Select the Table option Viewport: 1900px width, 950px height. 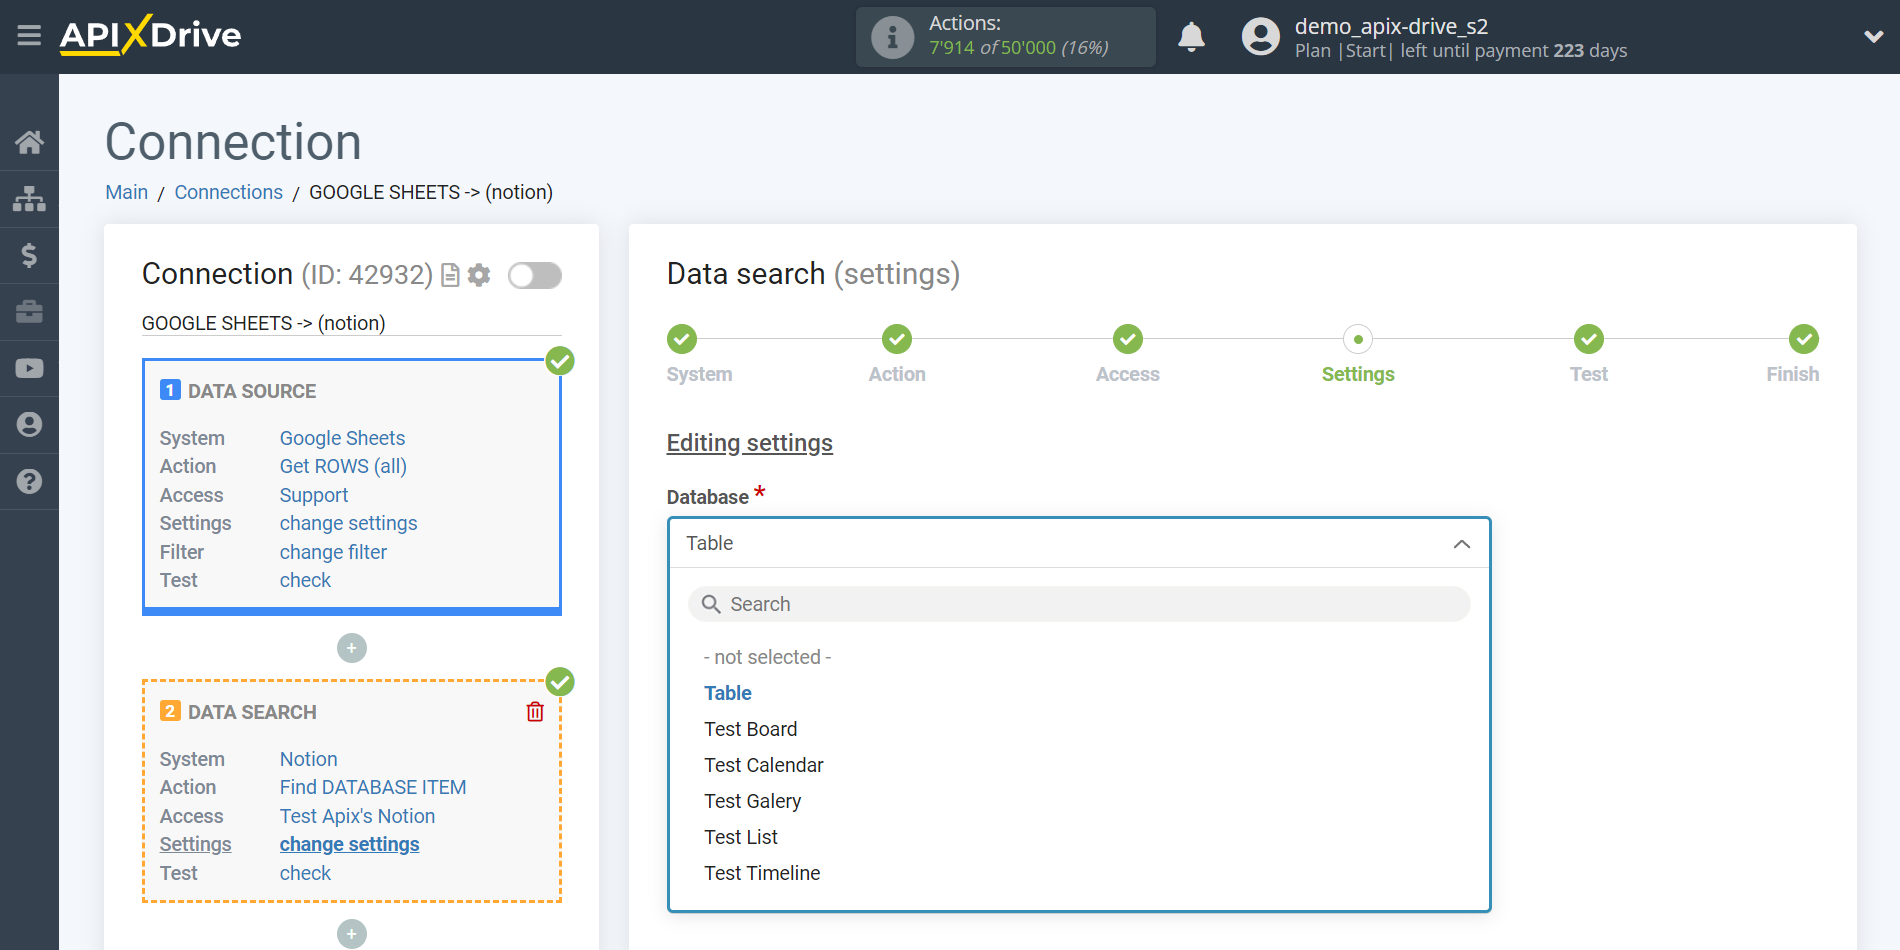(728, 693)
